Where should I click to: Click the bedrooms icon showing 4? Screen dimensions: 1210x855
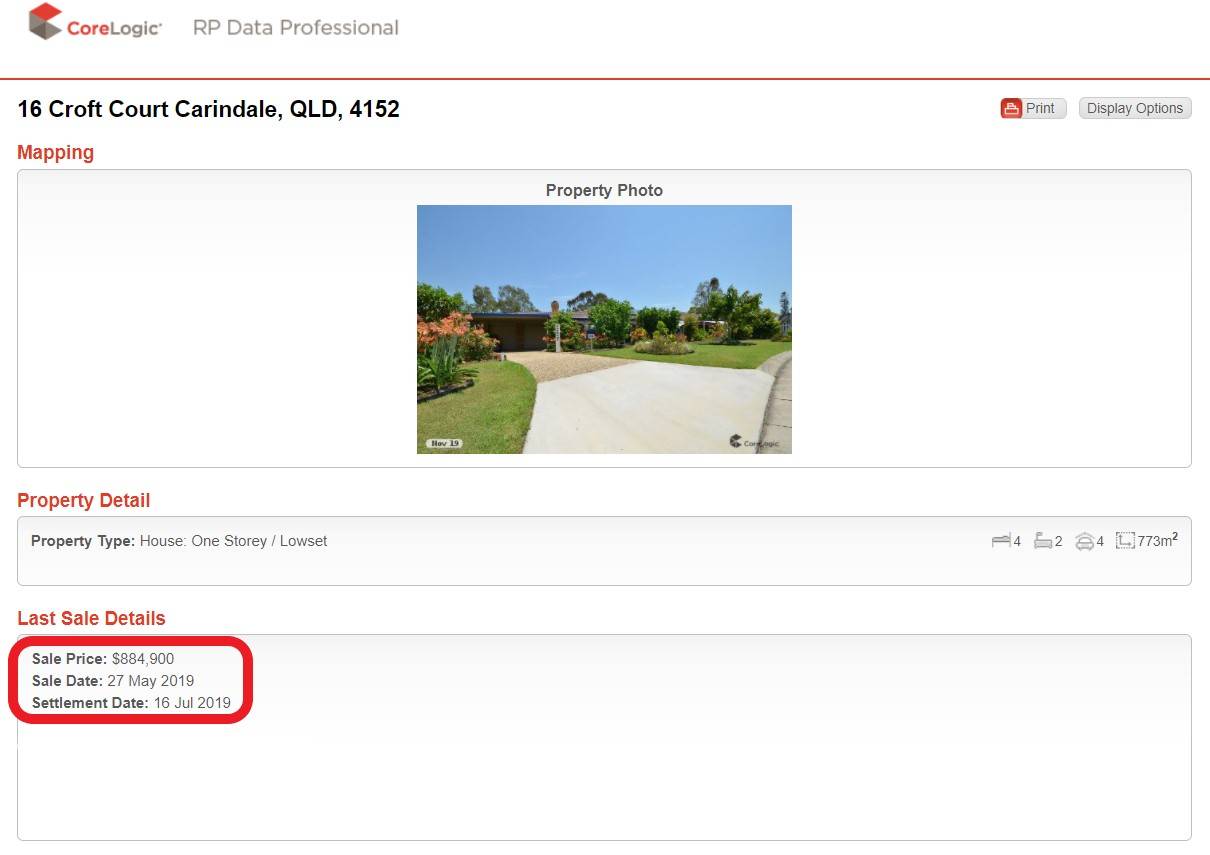pyautogui.click(x=1000, y=541)
